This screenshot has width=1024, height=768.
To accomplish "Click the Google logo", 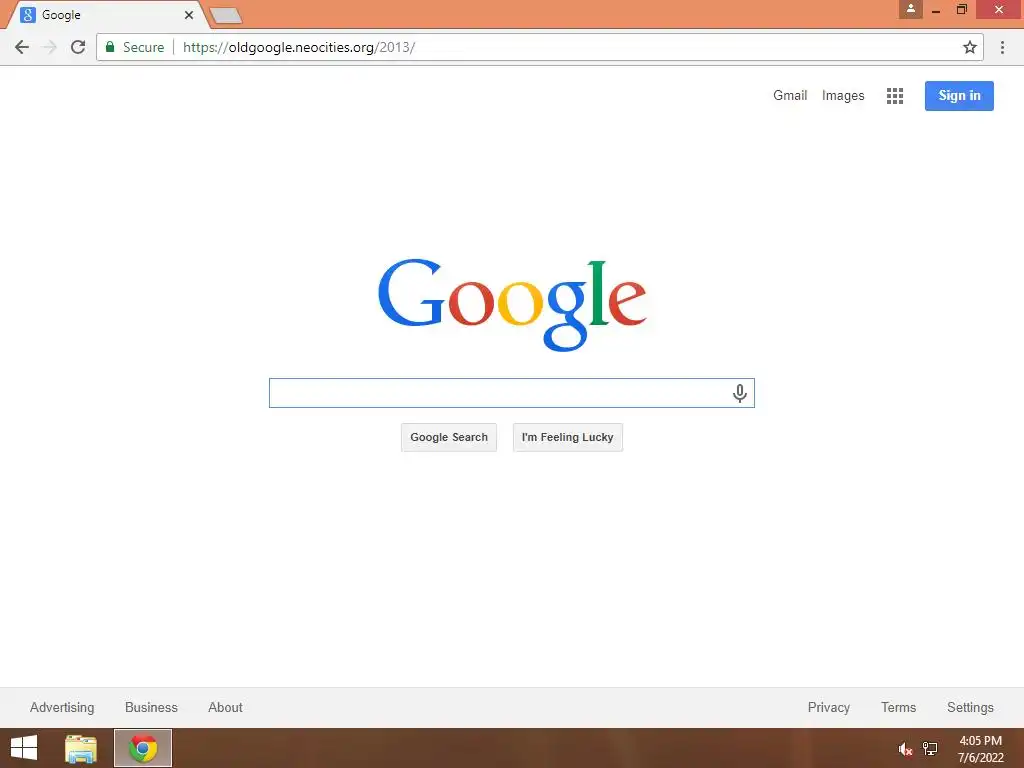I will 512,304.
